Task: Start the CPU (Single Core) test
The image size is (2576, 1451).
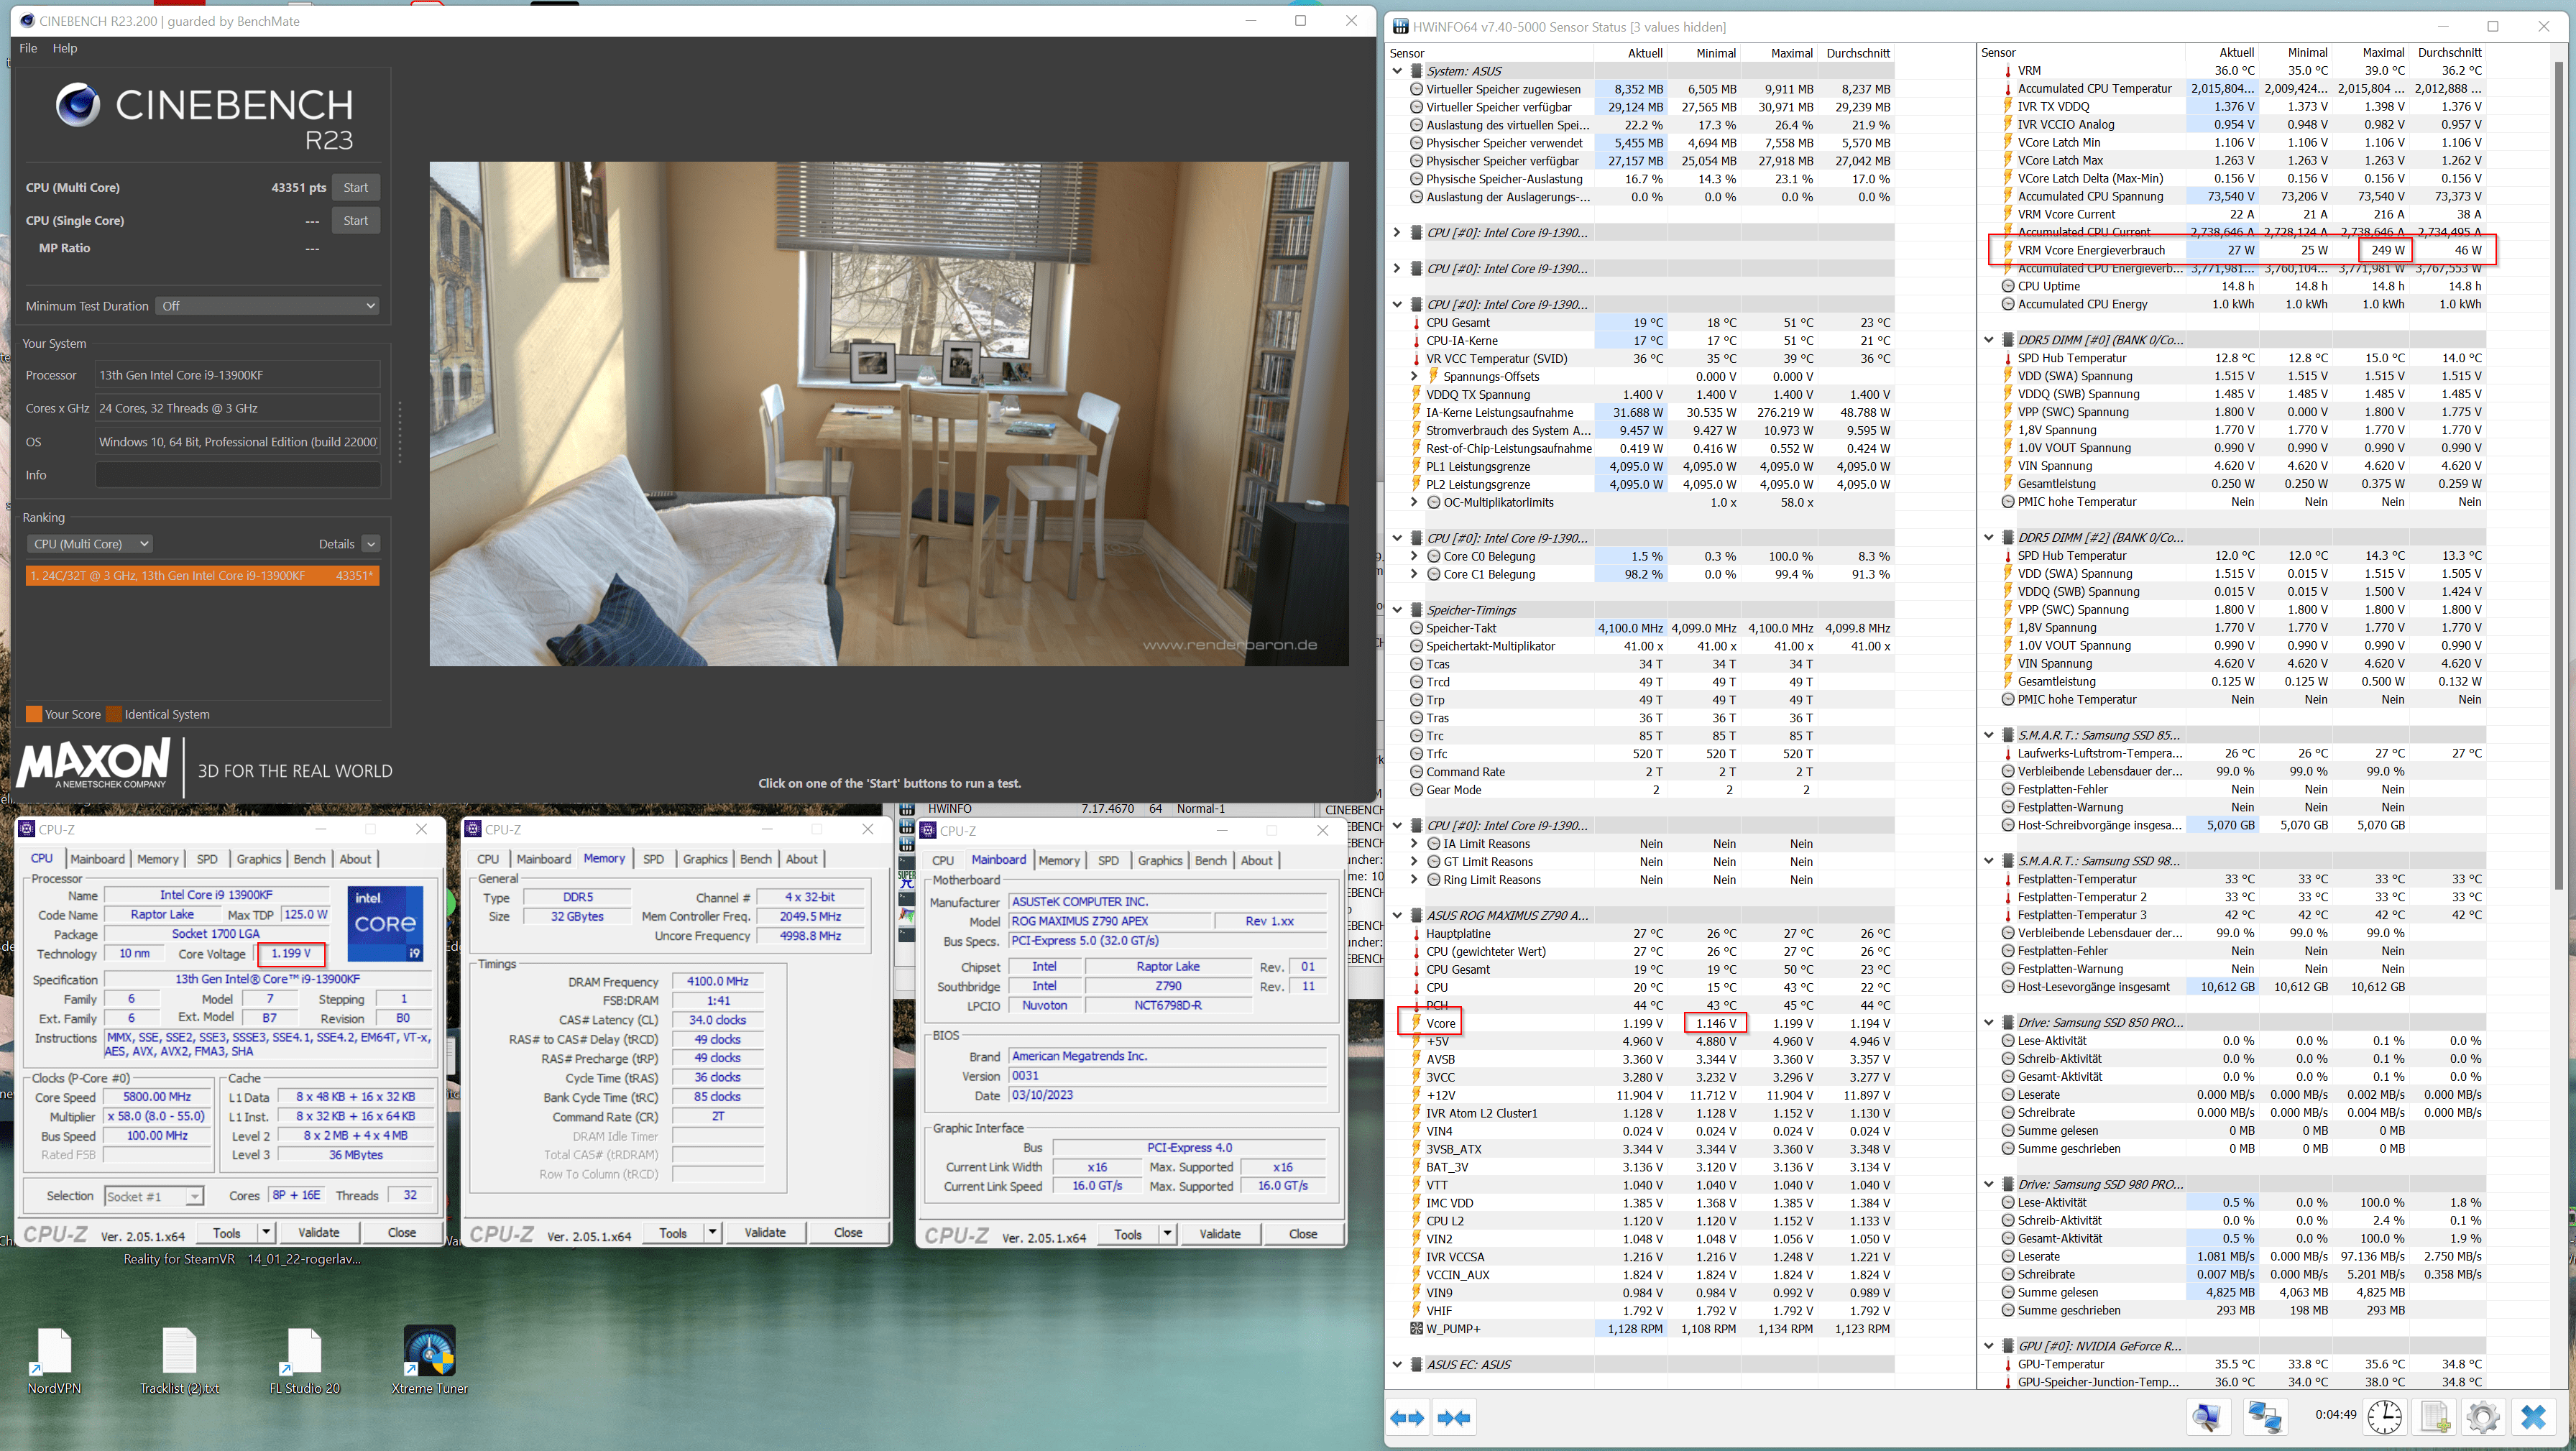Action: pos(356,221)
